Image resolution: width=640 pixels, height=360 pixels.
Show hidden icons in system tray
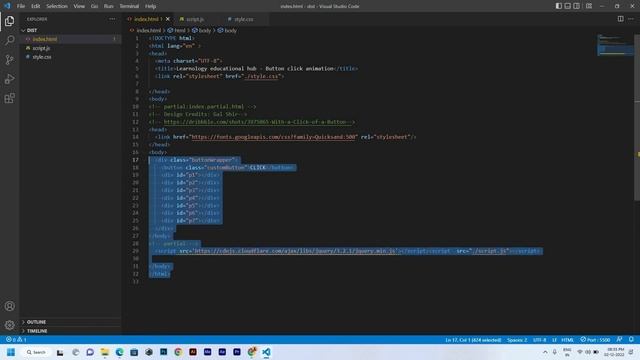tap(545, 352)
